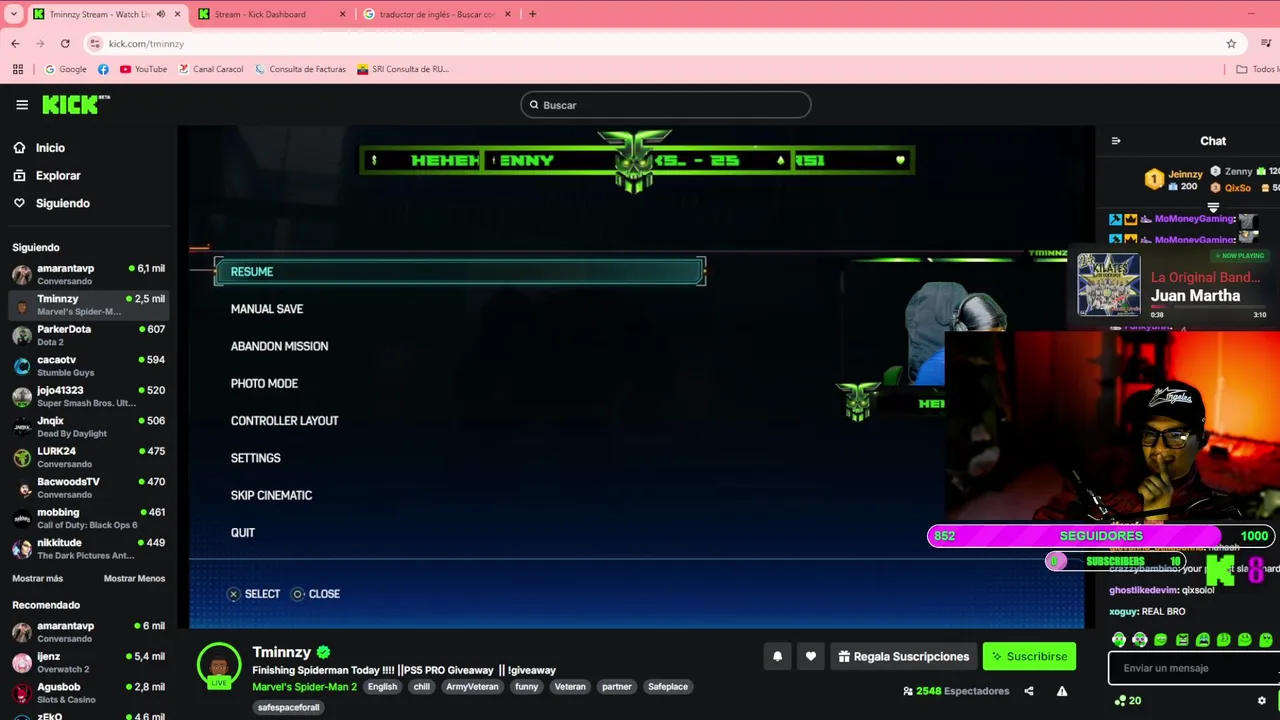Screen dimensions: 1280x720
Task: Click the channel points 20 icon
Action: 1127,701
